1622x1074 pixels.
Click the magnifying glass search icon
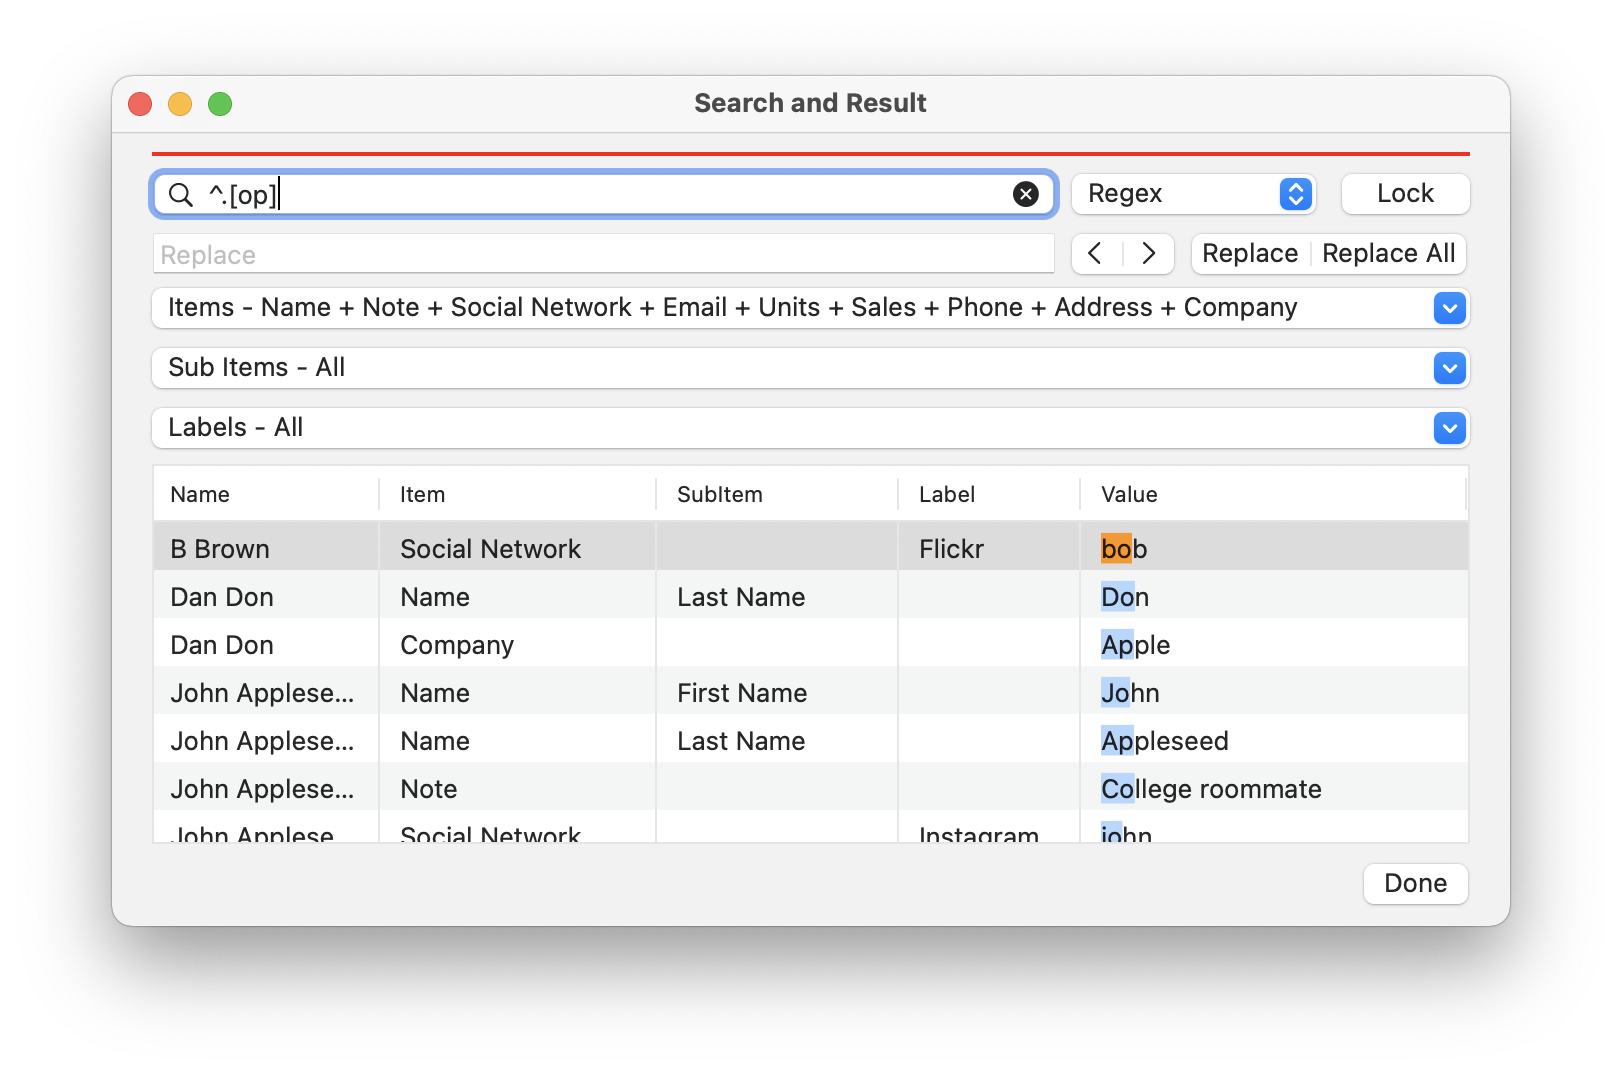181,194
